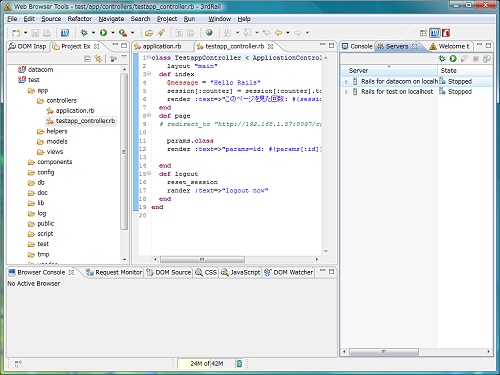Open the Refactor menu
This screenshot has width=500, height=375.
pos(79,19)
